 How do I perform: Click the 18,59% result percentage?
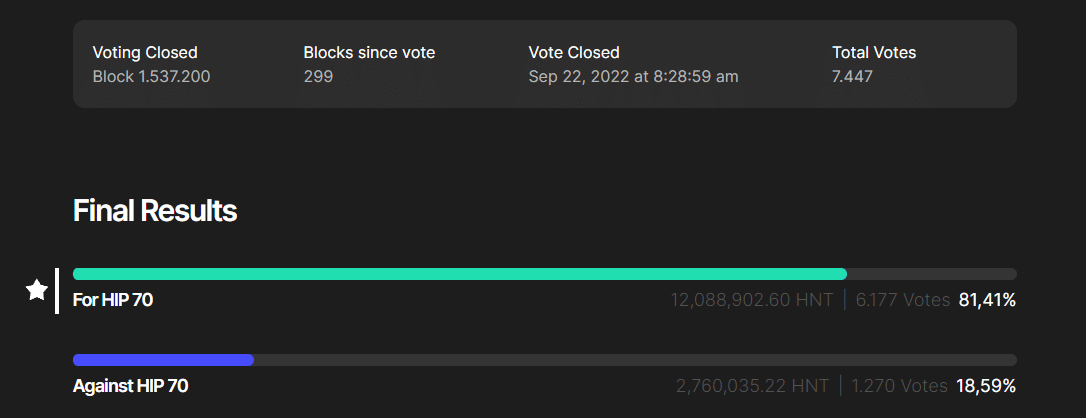point(987,385)
